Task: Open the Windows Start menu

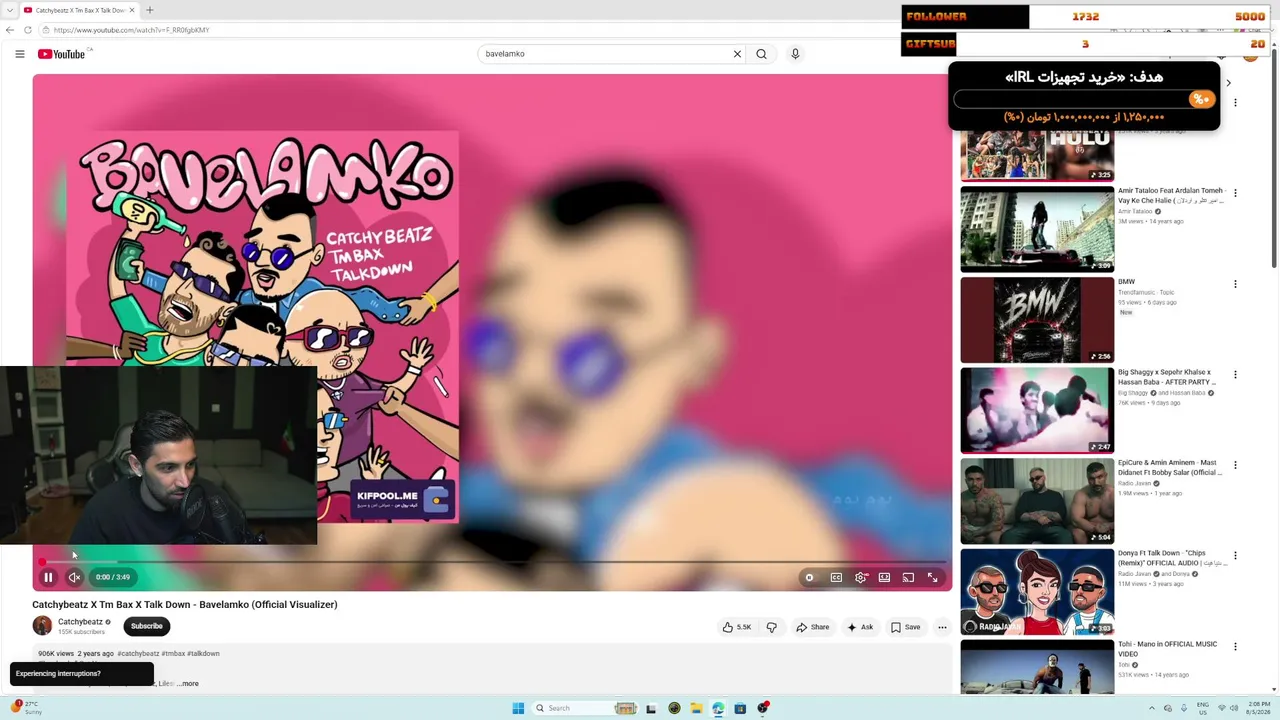Action: click(x=518, y=708)
